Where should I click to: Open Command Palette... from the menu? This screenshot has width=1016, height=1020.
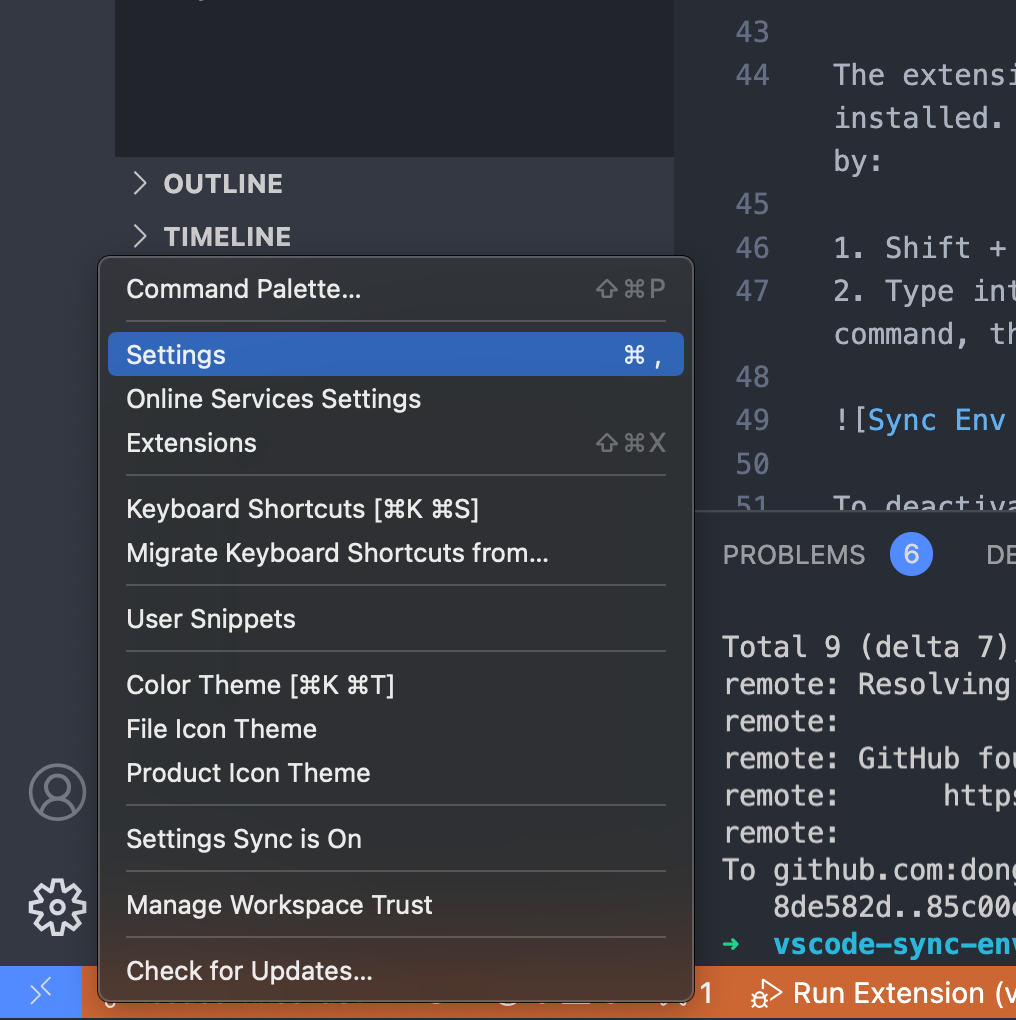coord(395,289)
